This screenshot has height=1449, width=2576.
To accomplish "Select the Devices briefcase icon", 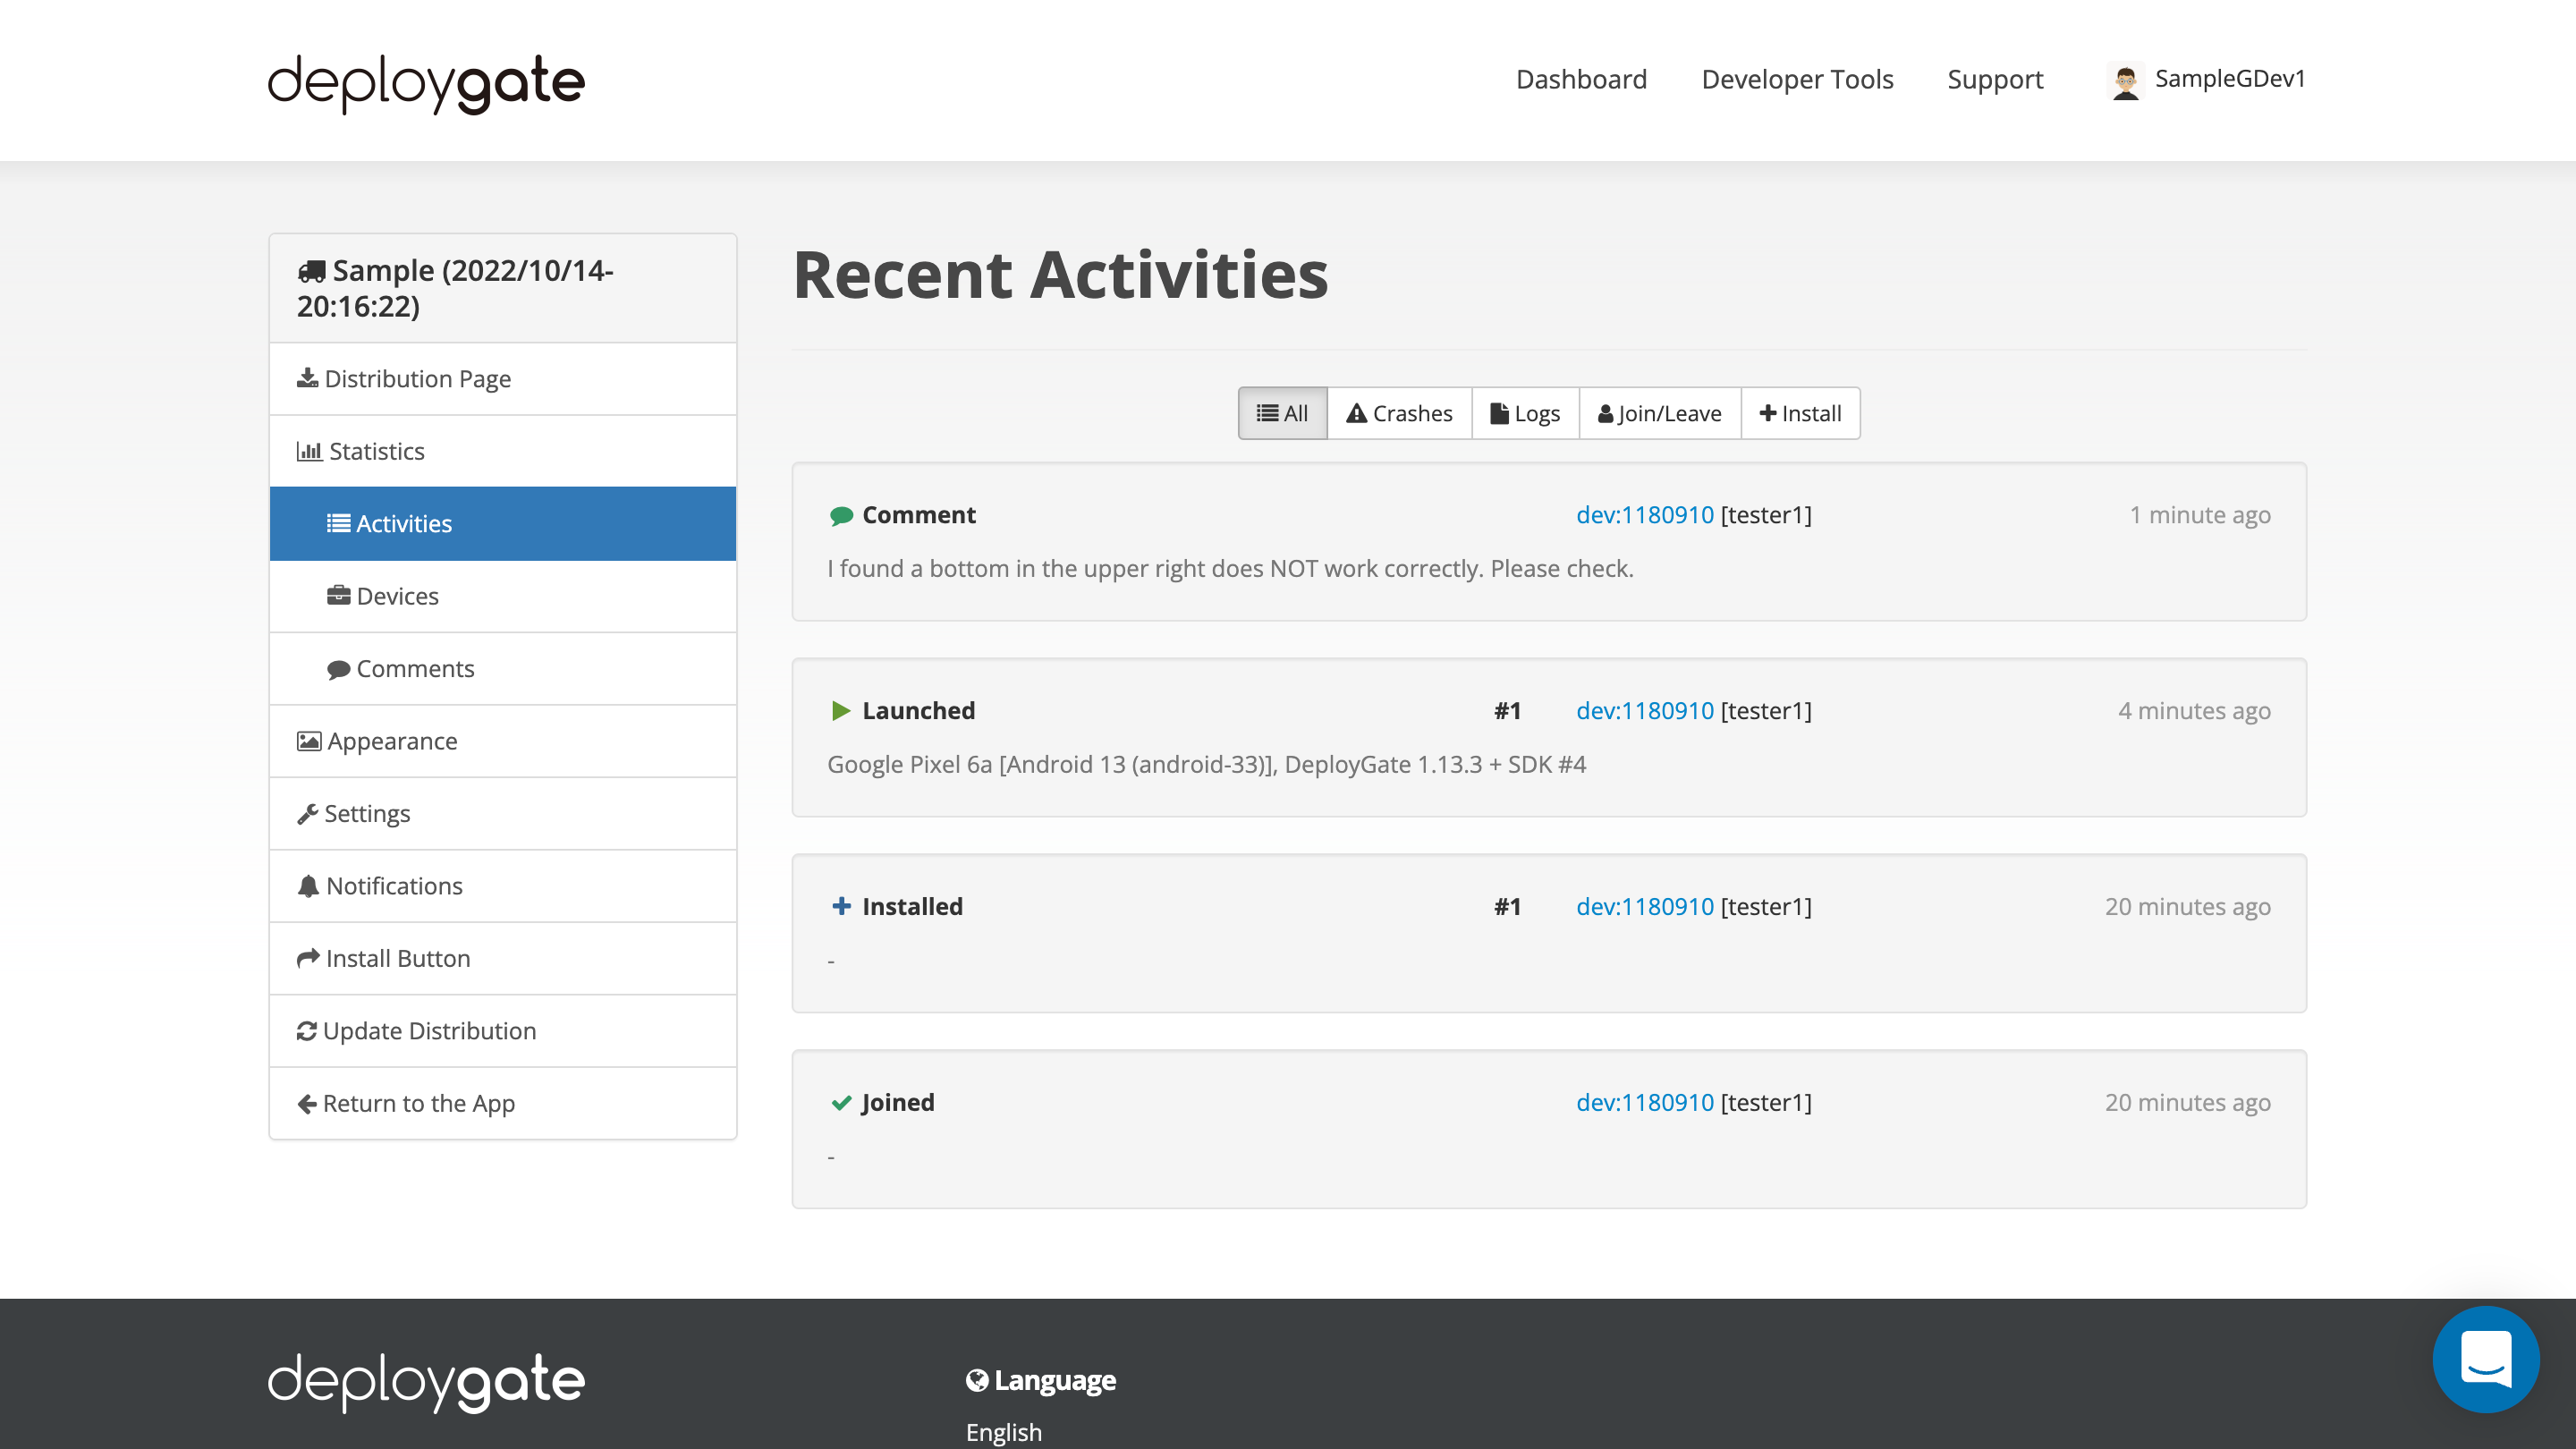I will pyautogui.click(x=339, y=596).
